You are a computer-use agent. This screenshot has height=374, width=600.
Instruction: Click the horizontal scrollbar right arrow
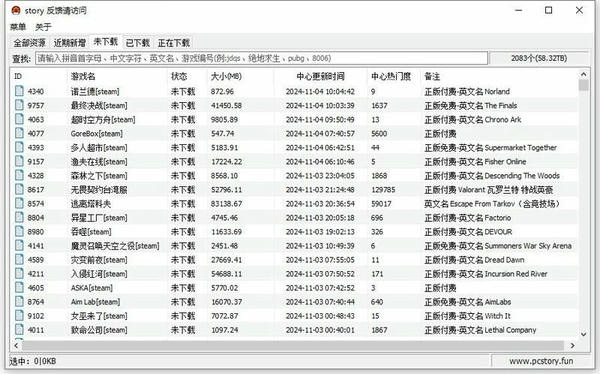(572, 345)
